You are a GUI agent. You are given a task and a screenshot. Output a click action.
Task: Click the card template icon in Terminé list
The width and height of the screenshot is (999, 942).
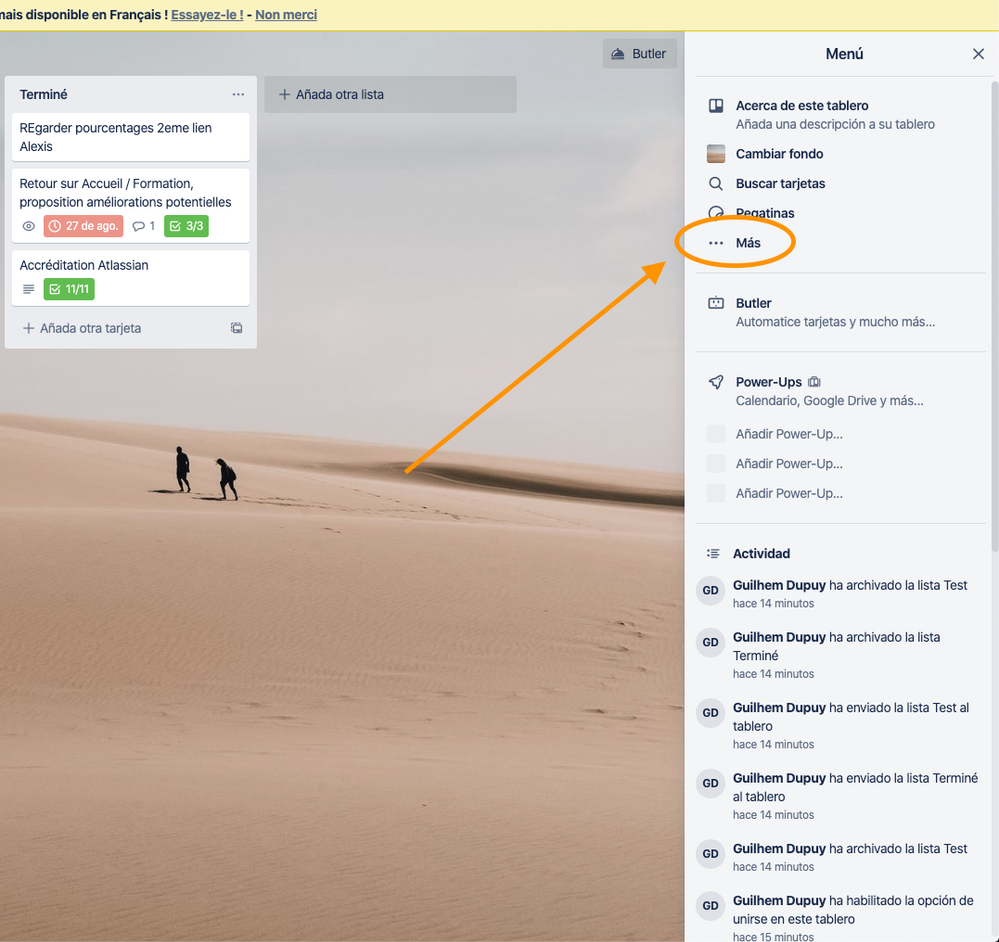tap(236, 328)
